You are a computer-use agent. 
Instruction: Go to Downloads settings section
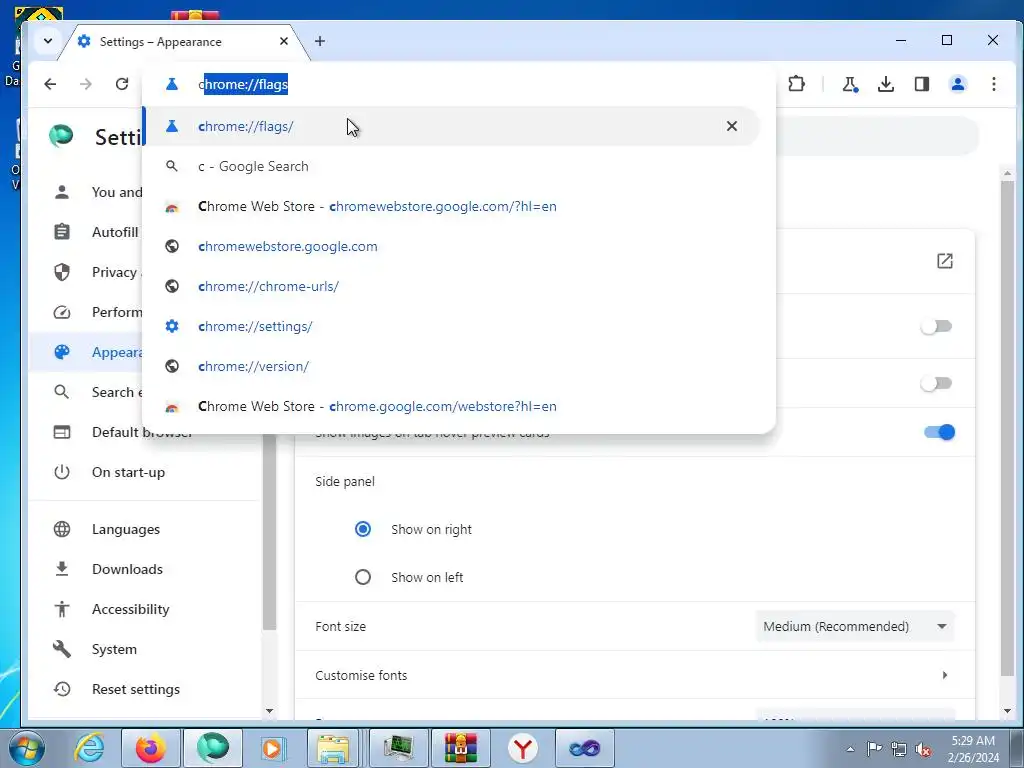(127, 569)
